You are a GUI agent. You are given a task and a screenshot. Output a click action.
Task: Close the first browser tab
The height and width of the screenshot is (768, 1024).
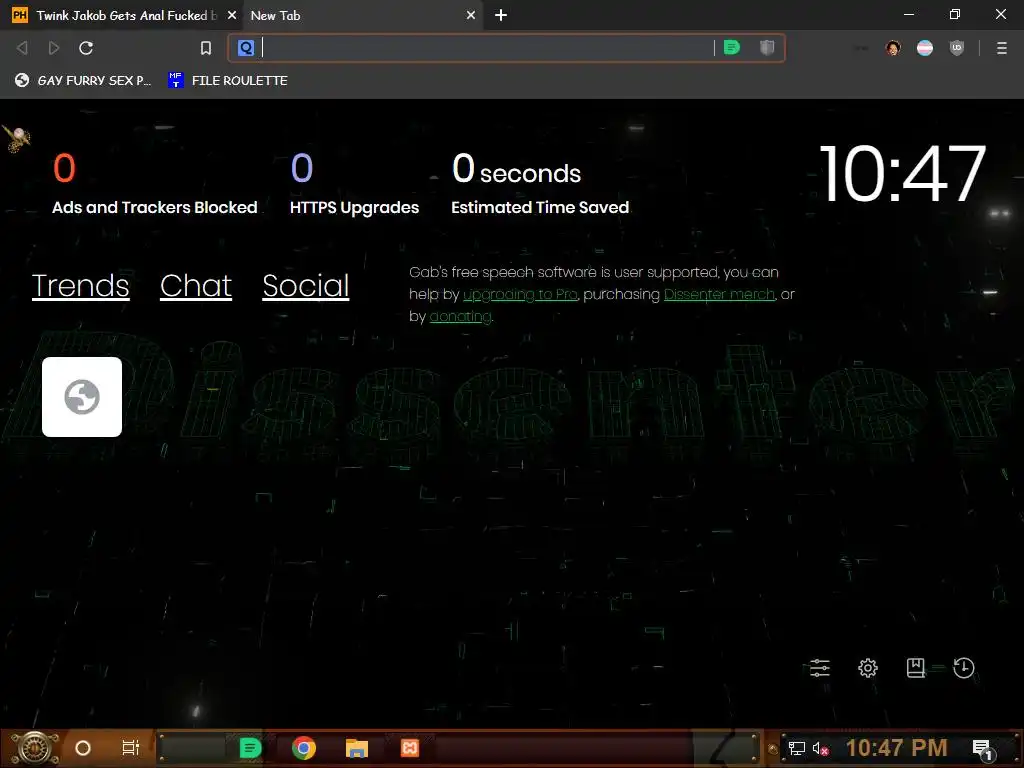coord(232,15)
